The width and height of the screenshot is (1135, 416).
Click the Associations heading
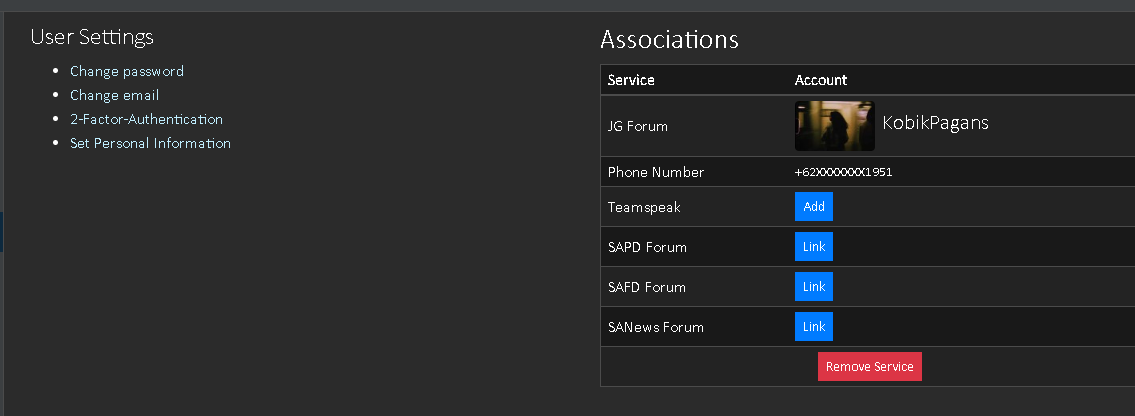pos(670,39)
